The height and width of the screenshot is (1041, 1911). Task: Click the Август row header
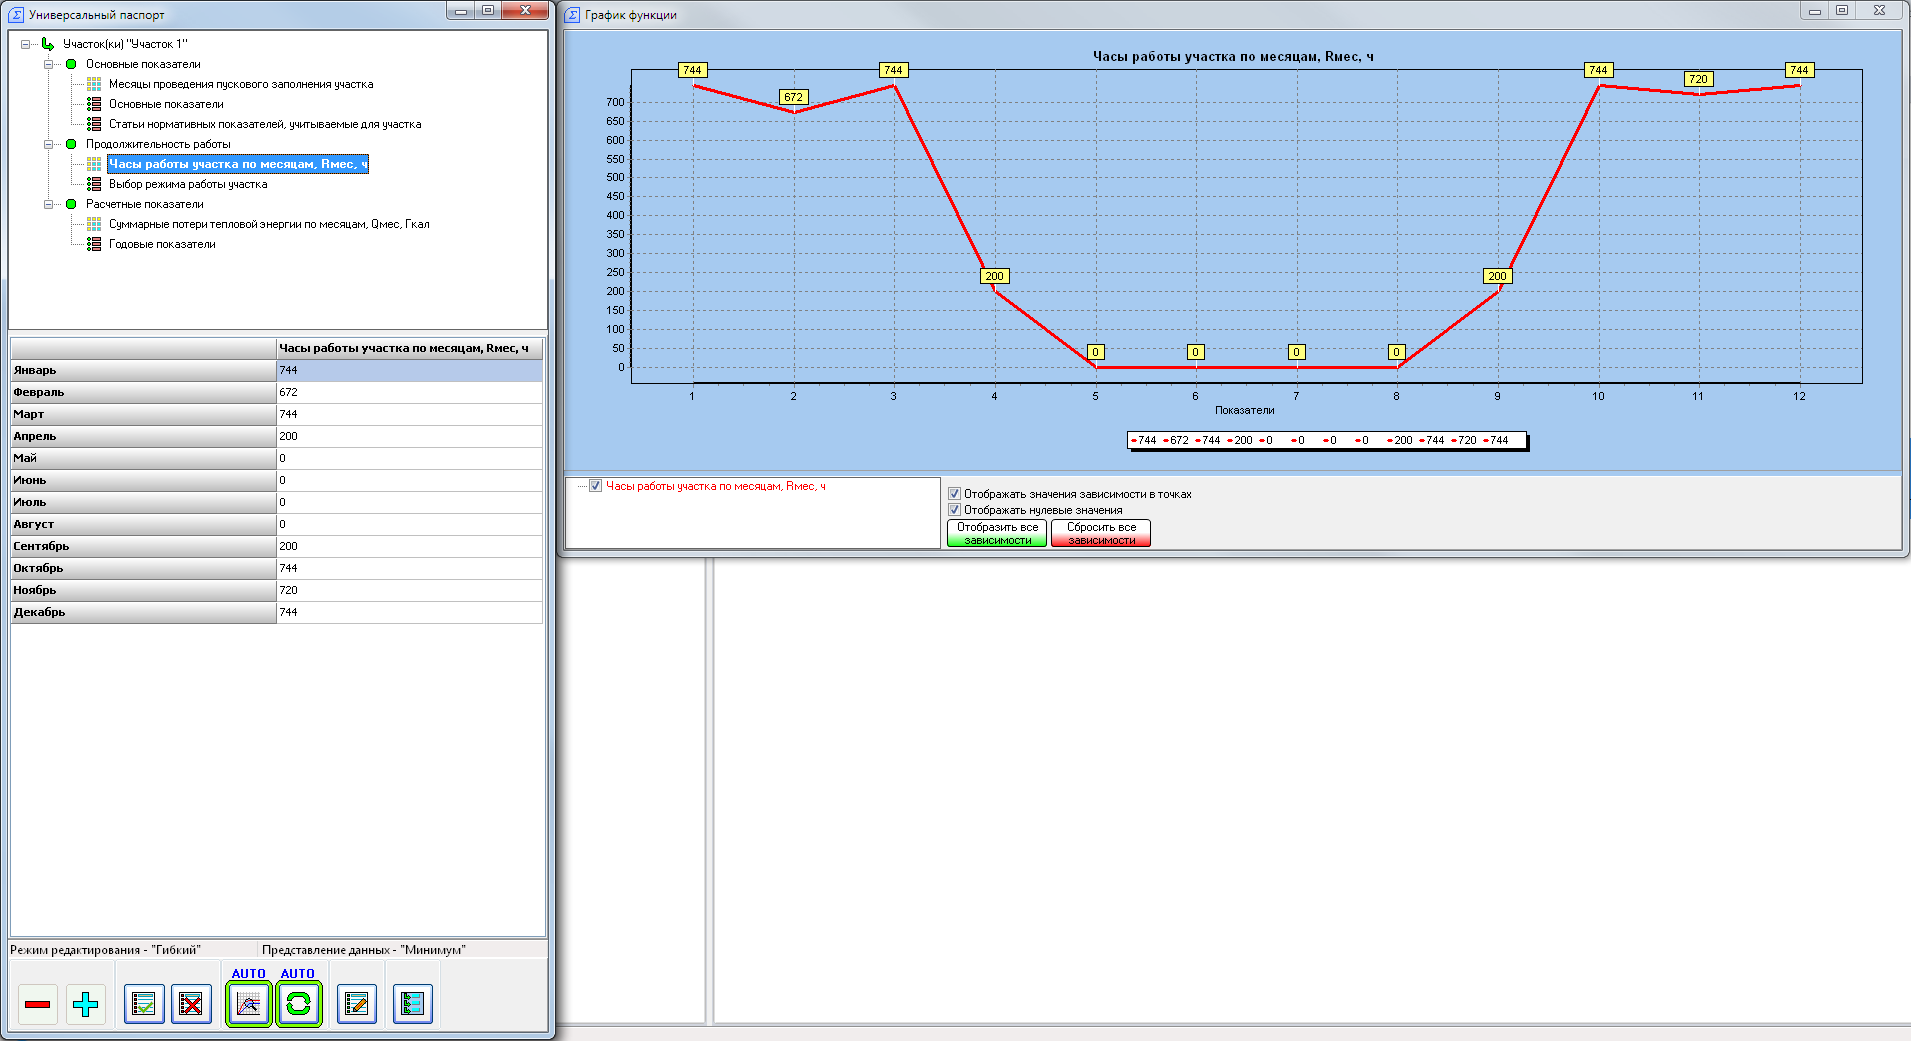pyautogui.click(x=143, y=524)
